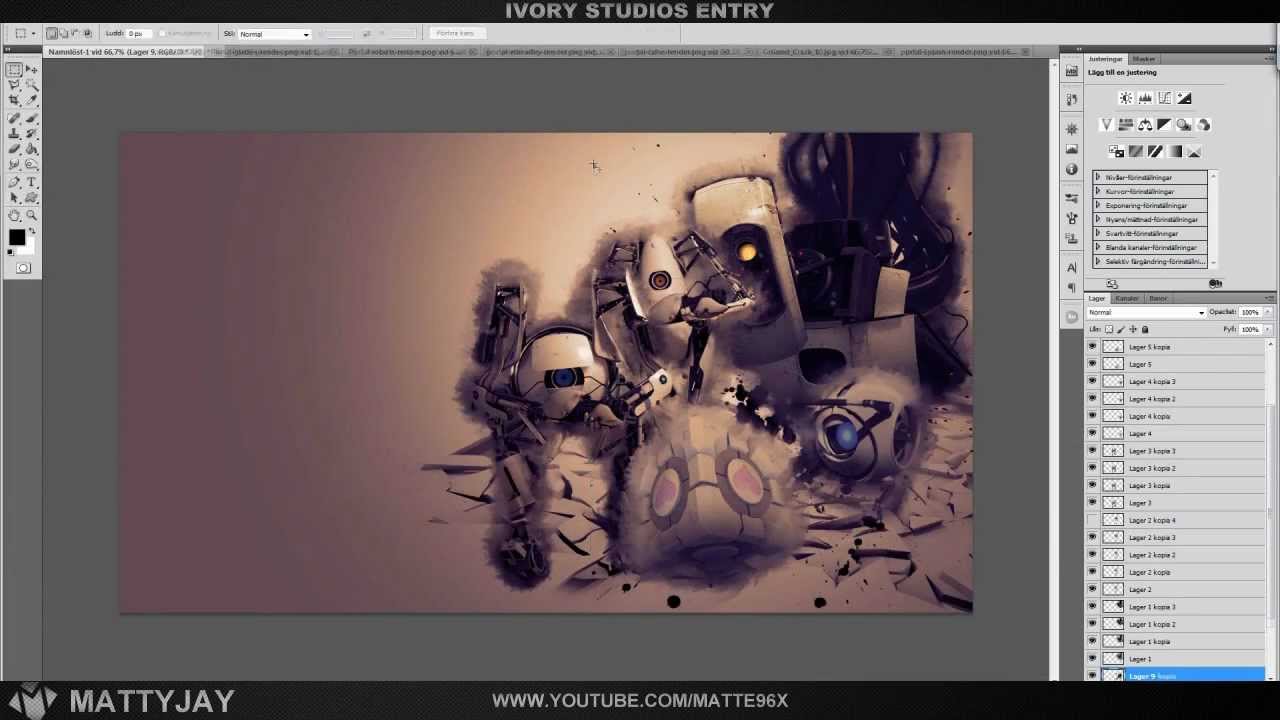
Task: Add a Levels adjustment
Action: [x=1145, y=98]
